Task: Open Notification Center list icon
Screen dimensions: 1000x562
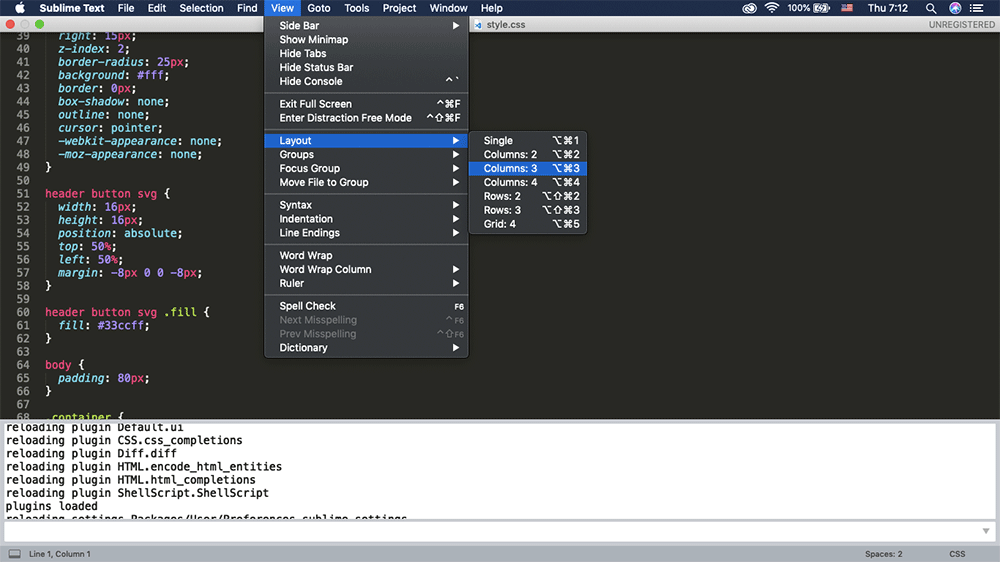Action: (976, 8)
